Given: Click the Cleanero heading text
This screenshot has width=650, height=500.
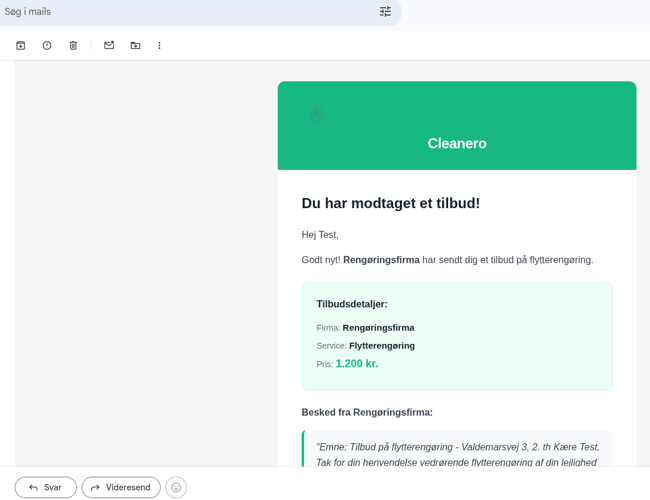Looking at the screenshot, I should [457, 143].
